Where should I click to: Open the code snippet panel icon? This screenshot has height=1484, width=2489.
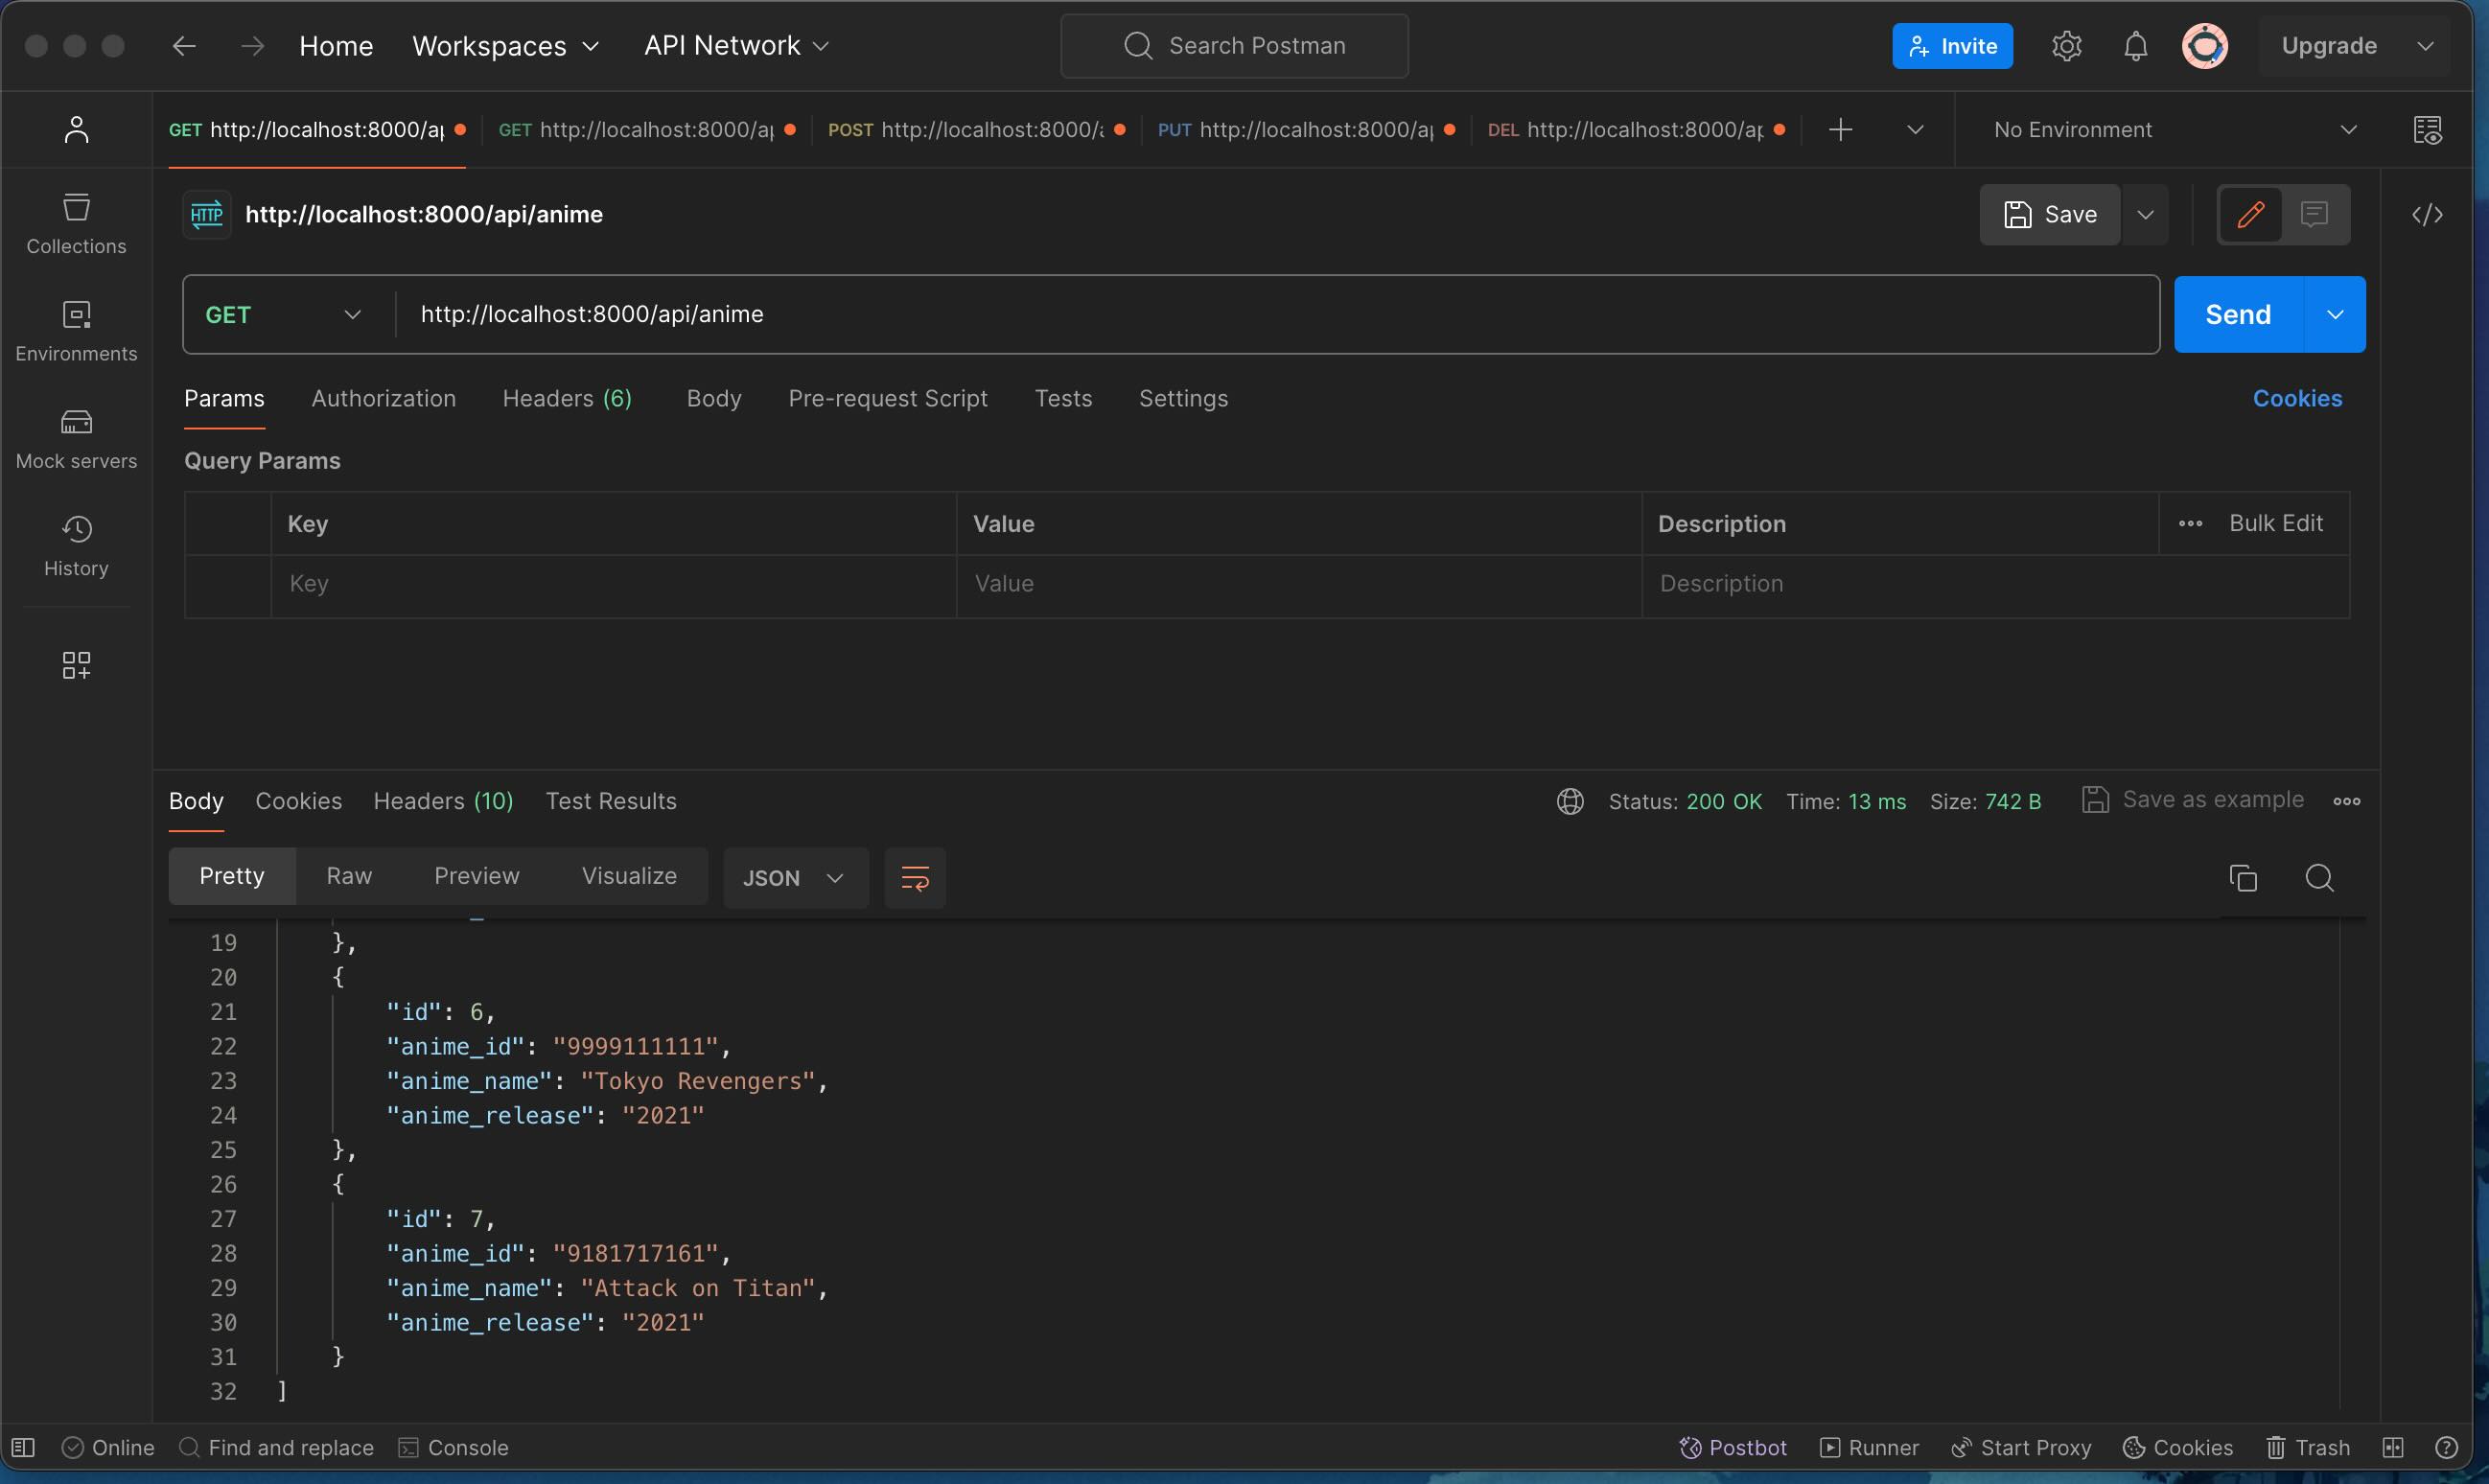pyautogui.click(x=2427, y=214)
